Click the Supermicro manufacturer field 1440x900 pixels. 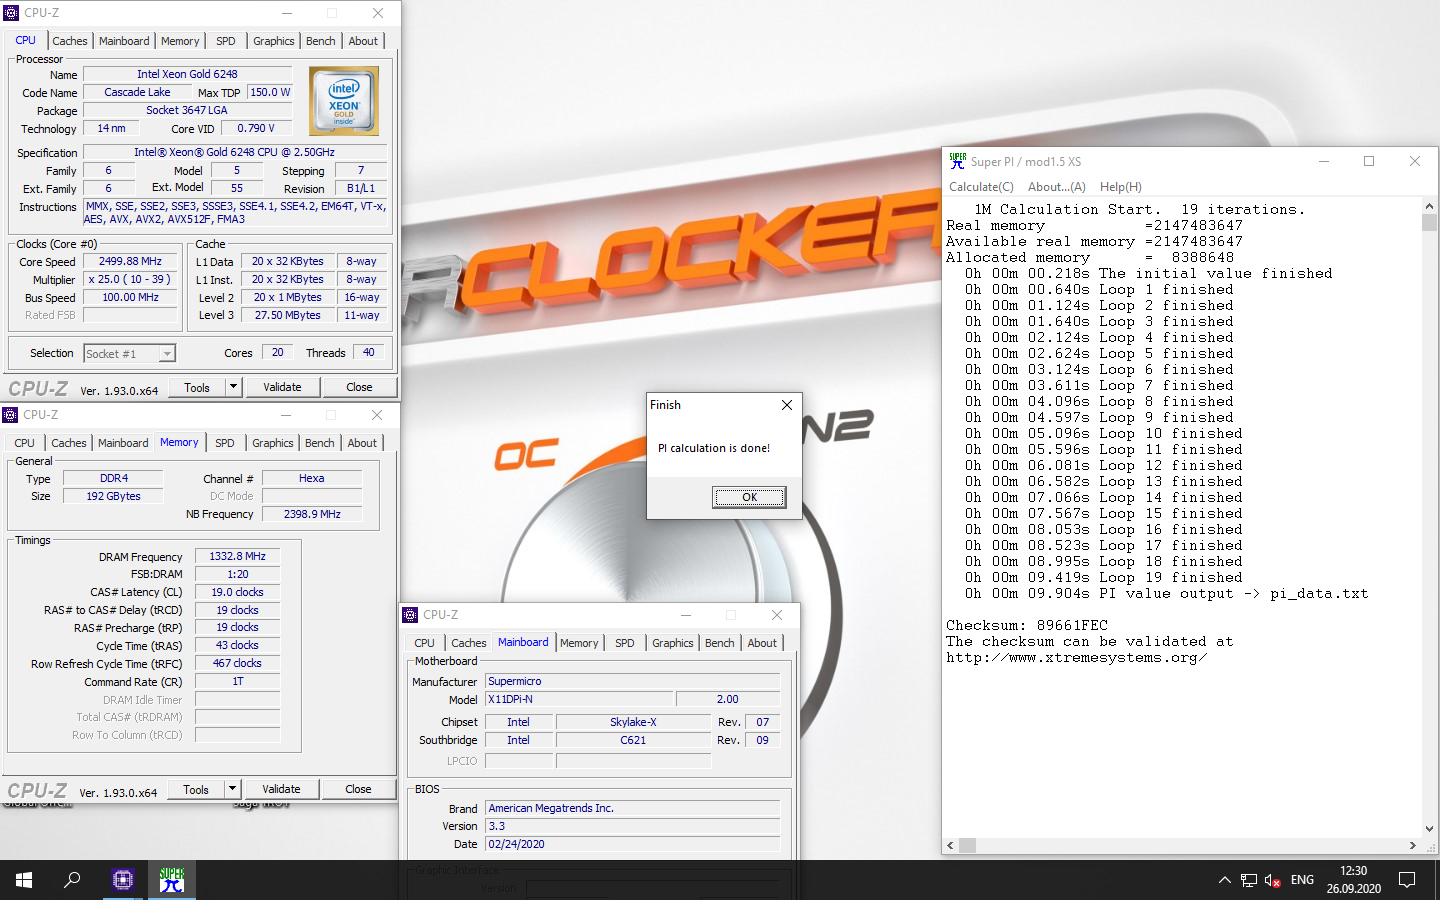(633, 681)
